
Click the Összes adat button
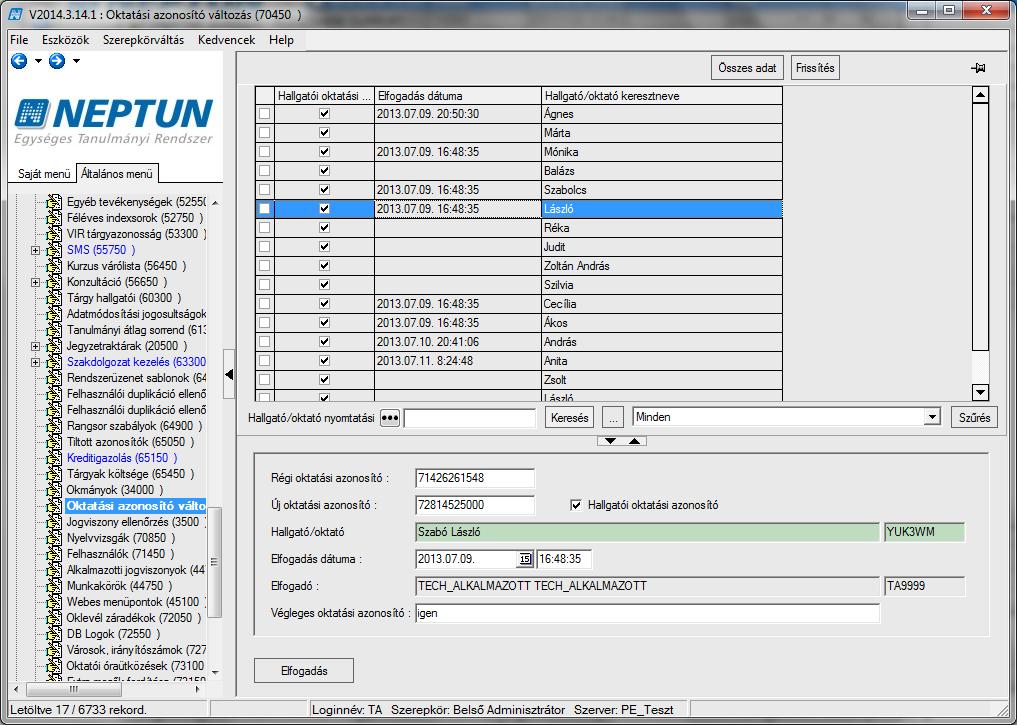tap(747, 67)
